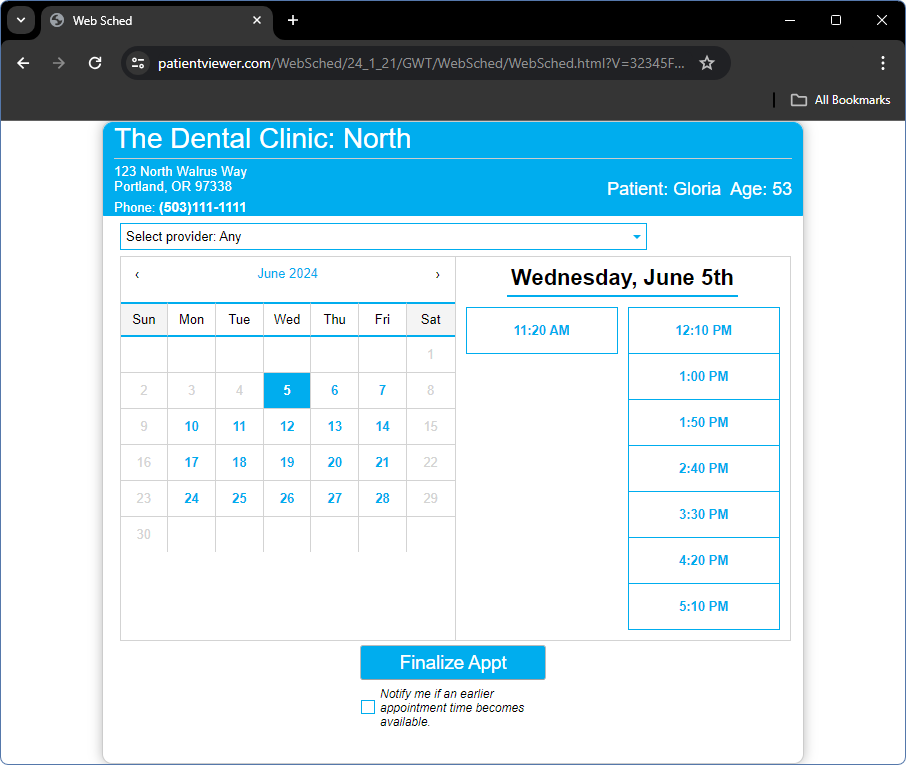Screen dimensions: 906x765
Task: Switch to the Web Sched tab
Action: coord(150,20)
